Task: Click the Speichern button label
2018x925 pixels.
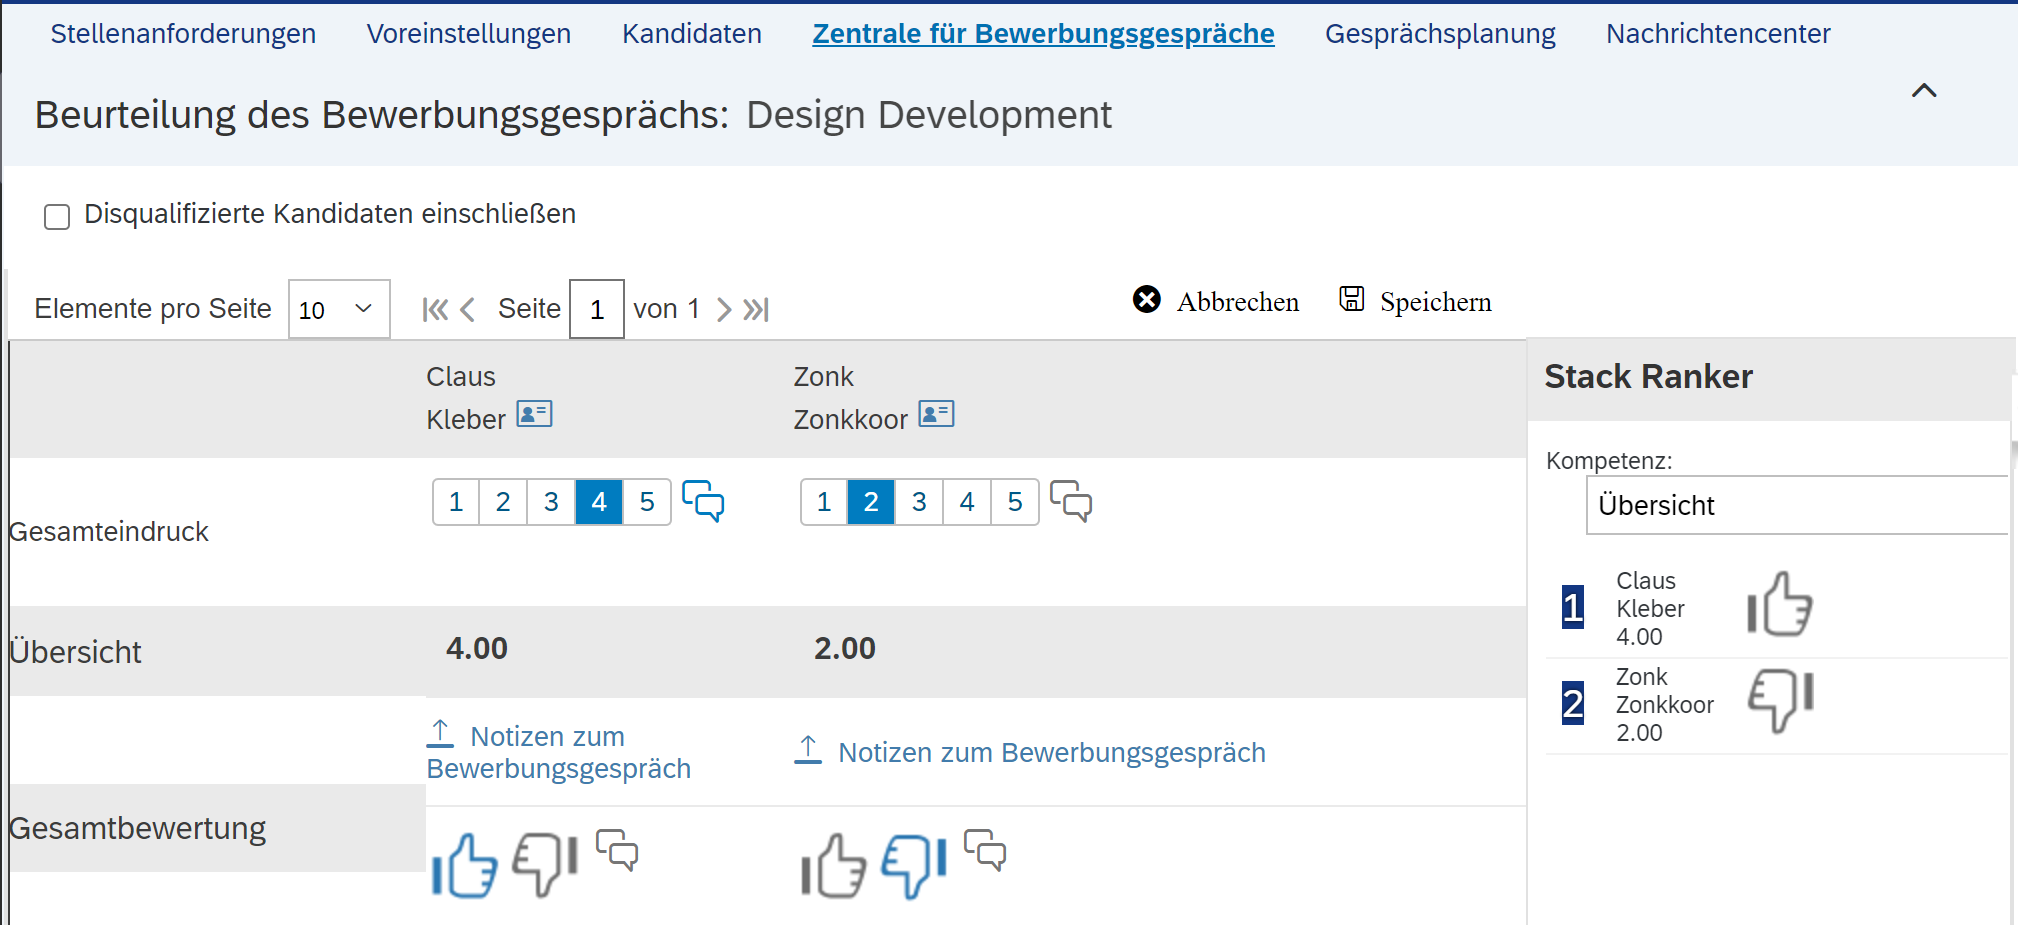Action: point(1436,301)
